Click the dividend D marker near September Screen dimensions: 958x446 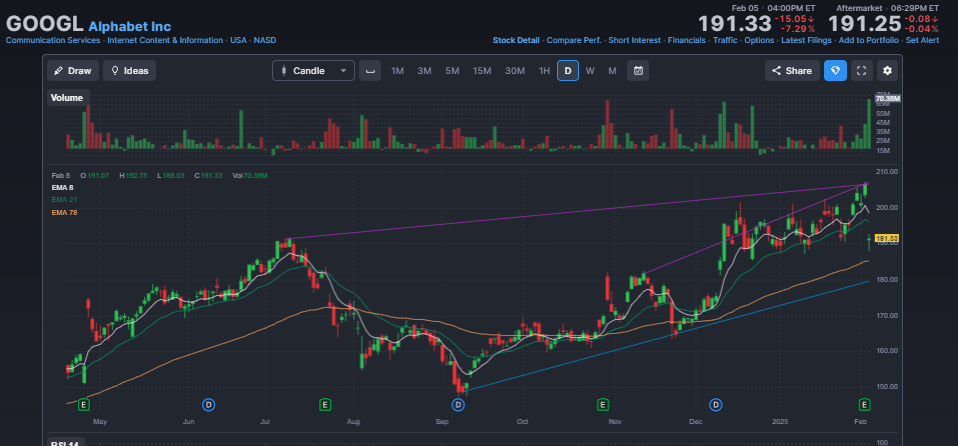[x=458, y=404]
